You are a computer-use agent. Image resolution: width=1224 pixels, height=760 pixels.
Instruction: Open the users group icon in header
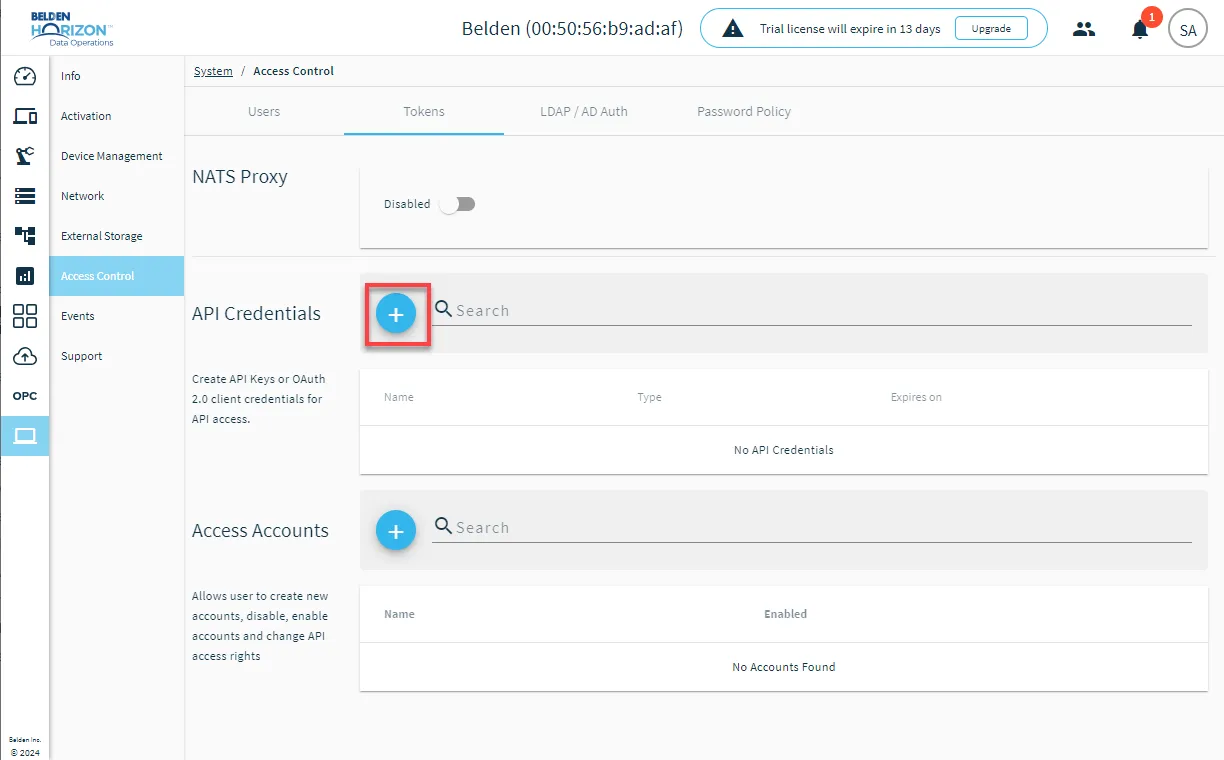click(1084, 29)
